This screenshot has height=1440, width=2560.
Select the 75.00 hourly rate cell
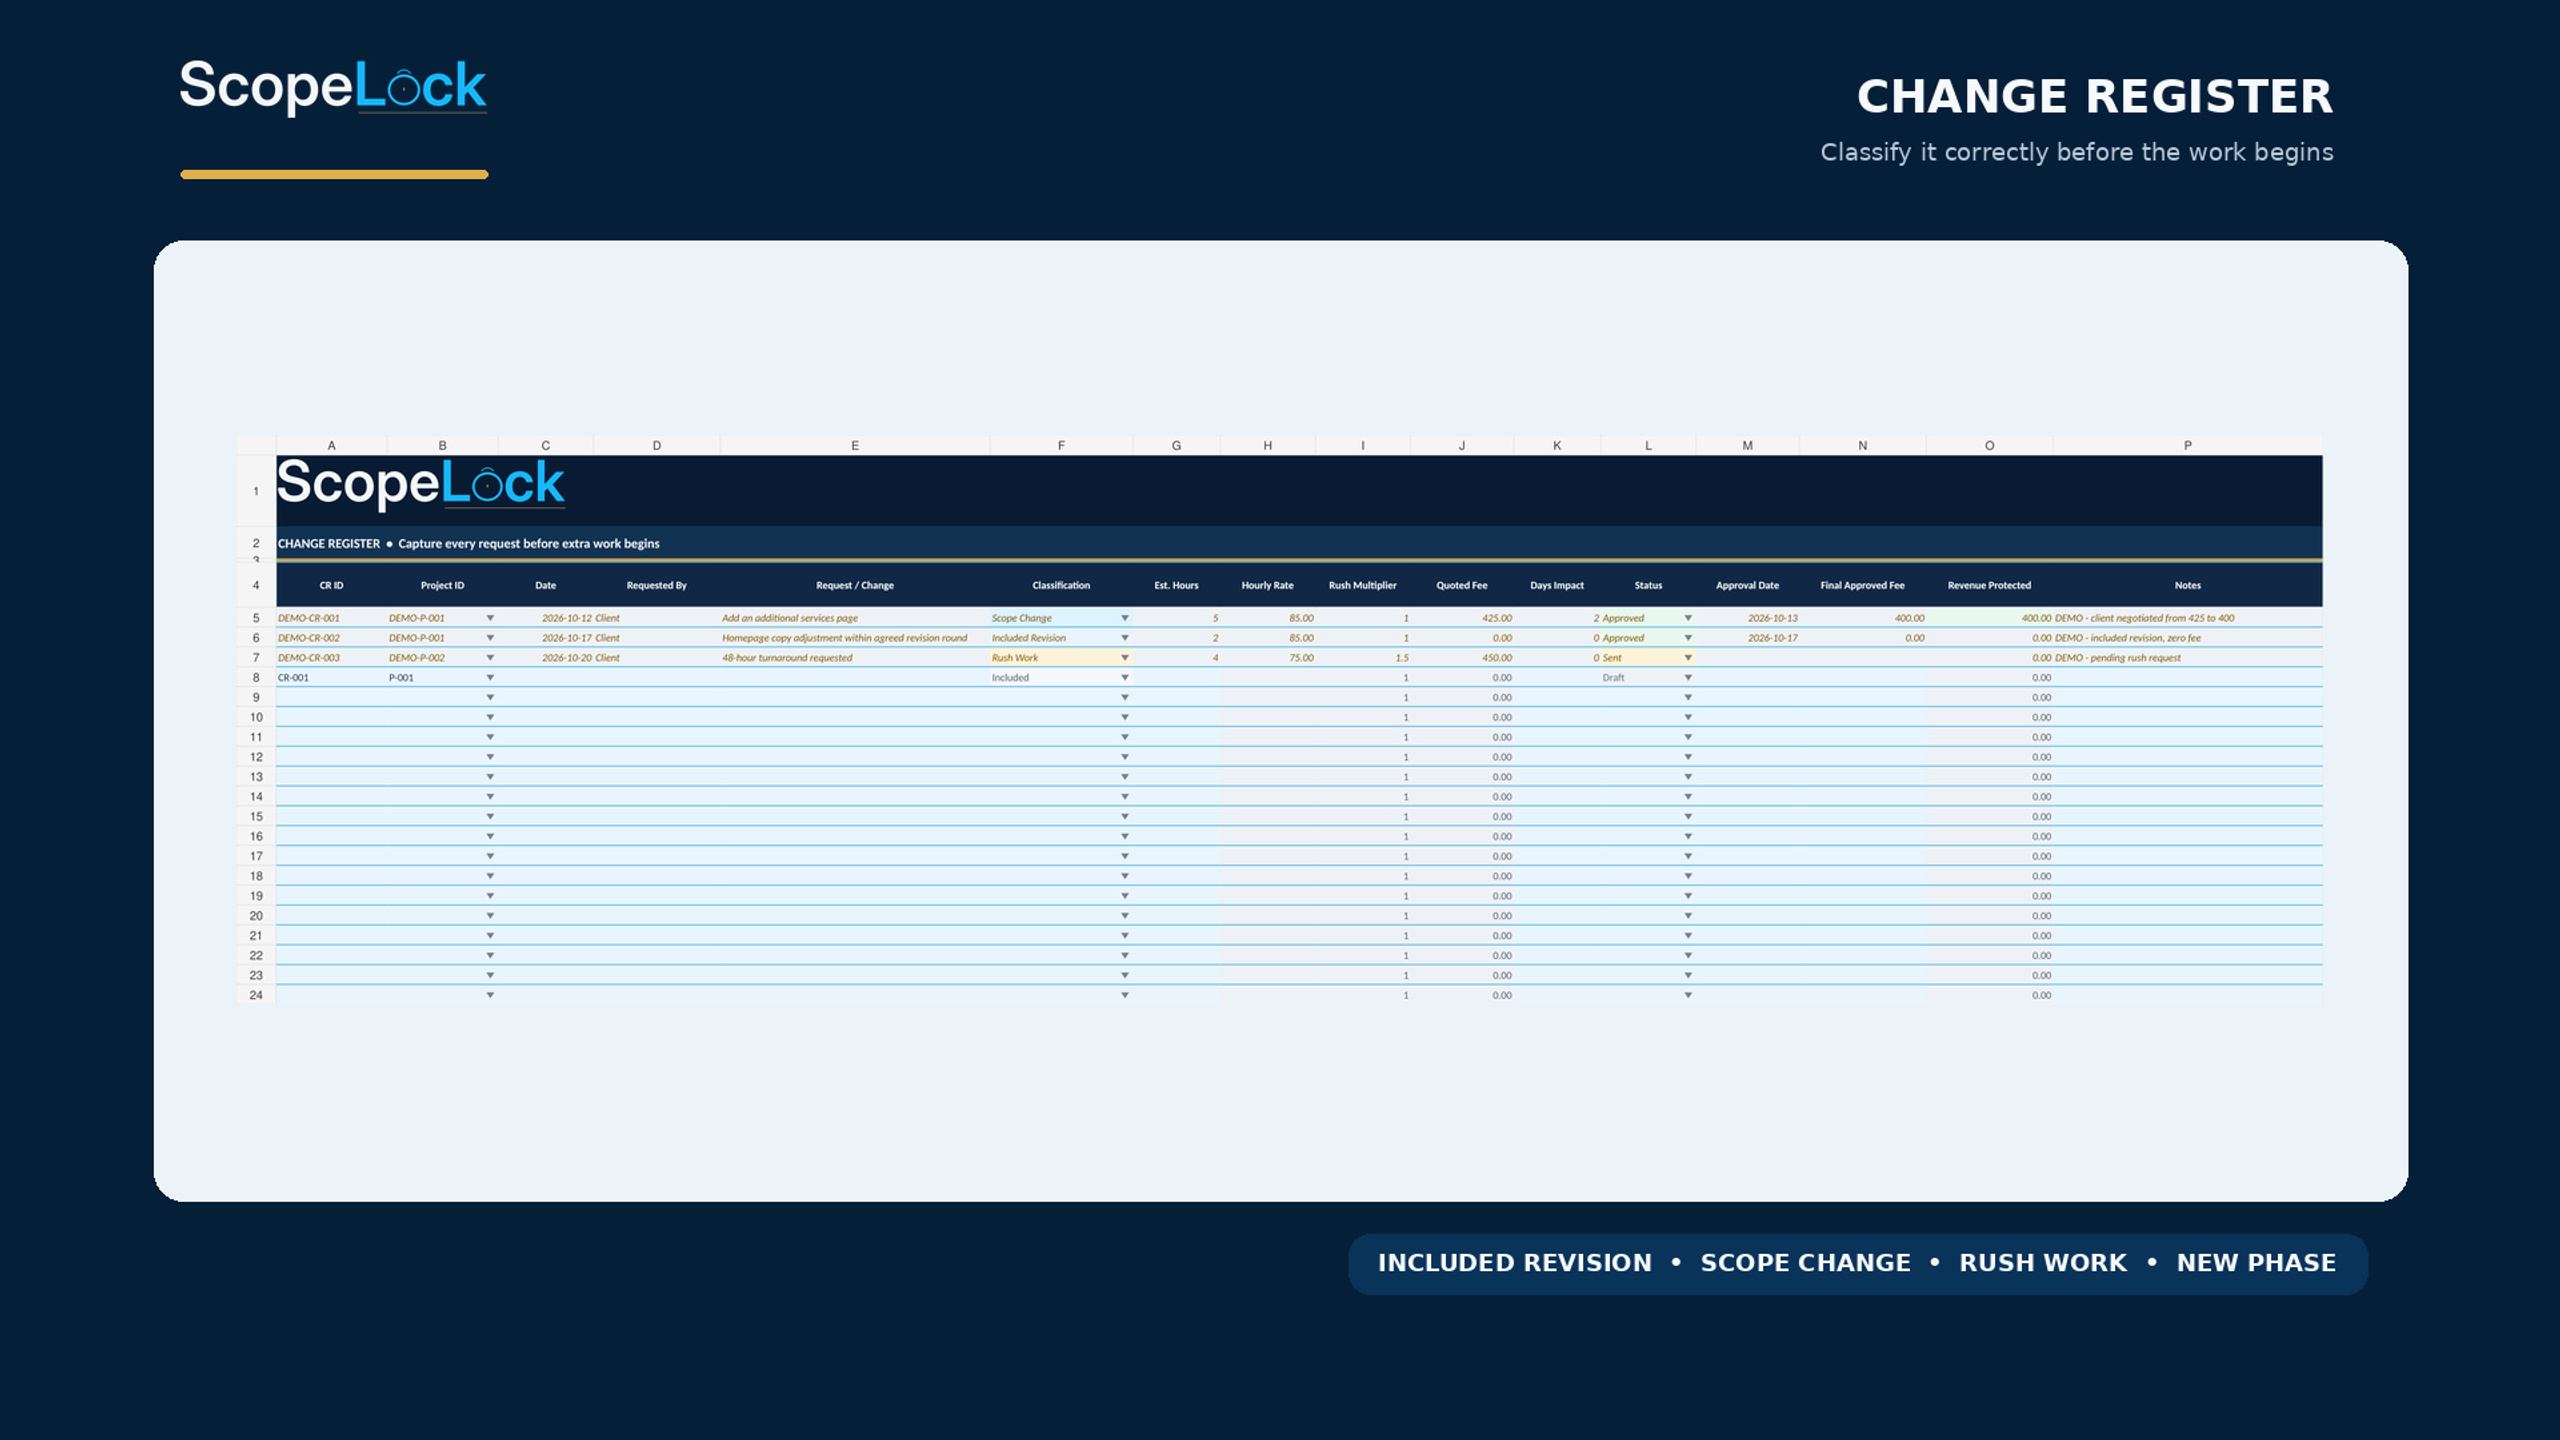tap(1267, 658)
